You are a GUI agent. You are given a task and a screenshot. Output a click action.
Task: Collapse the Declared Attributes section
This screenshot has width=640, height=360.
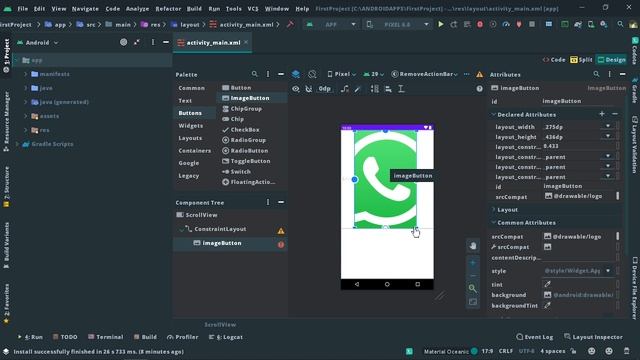[493, 114]
